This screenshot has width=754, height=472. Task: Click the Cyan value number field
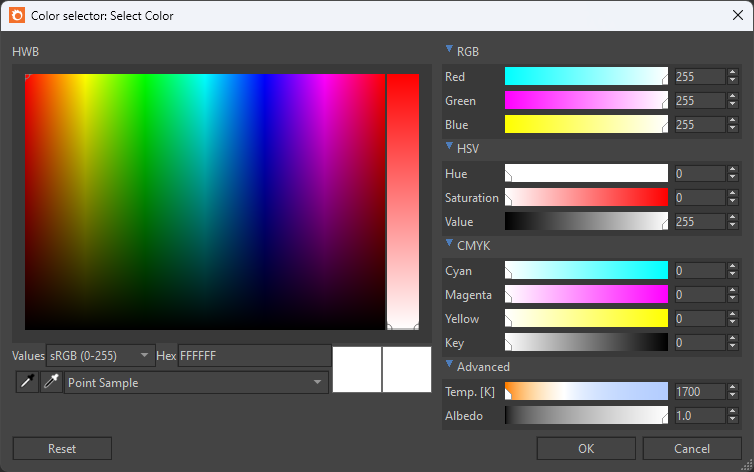[x=697, y=271]
